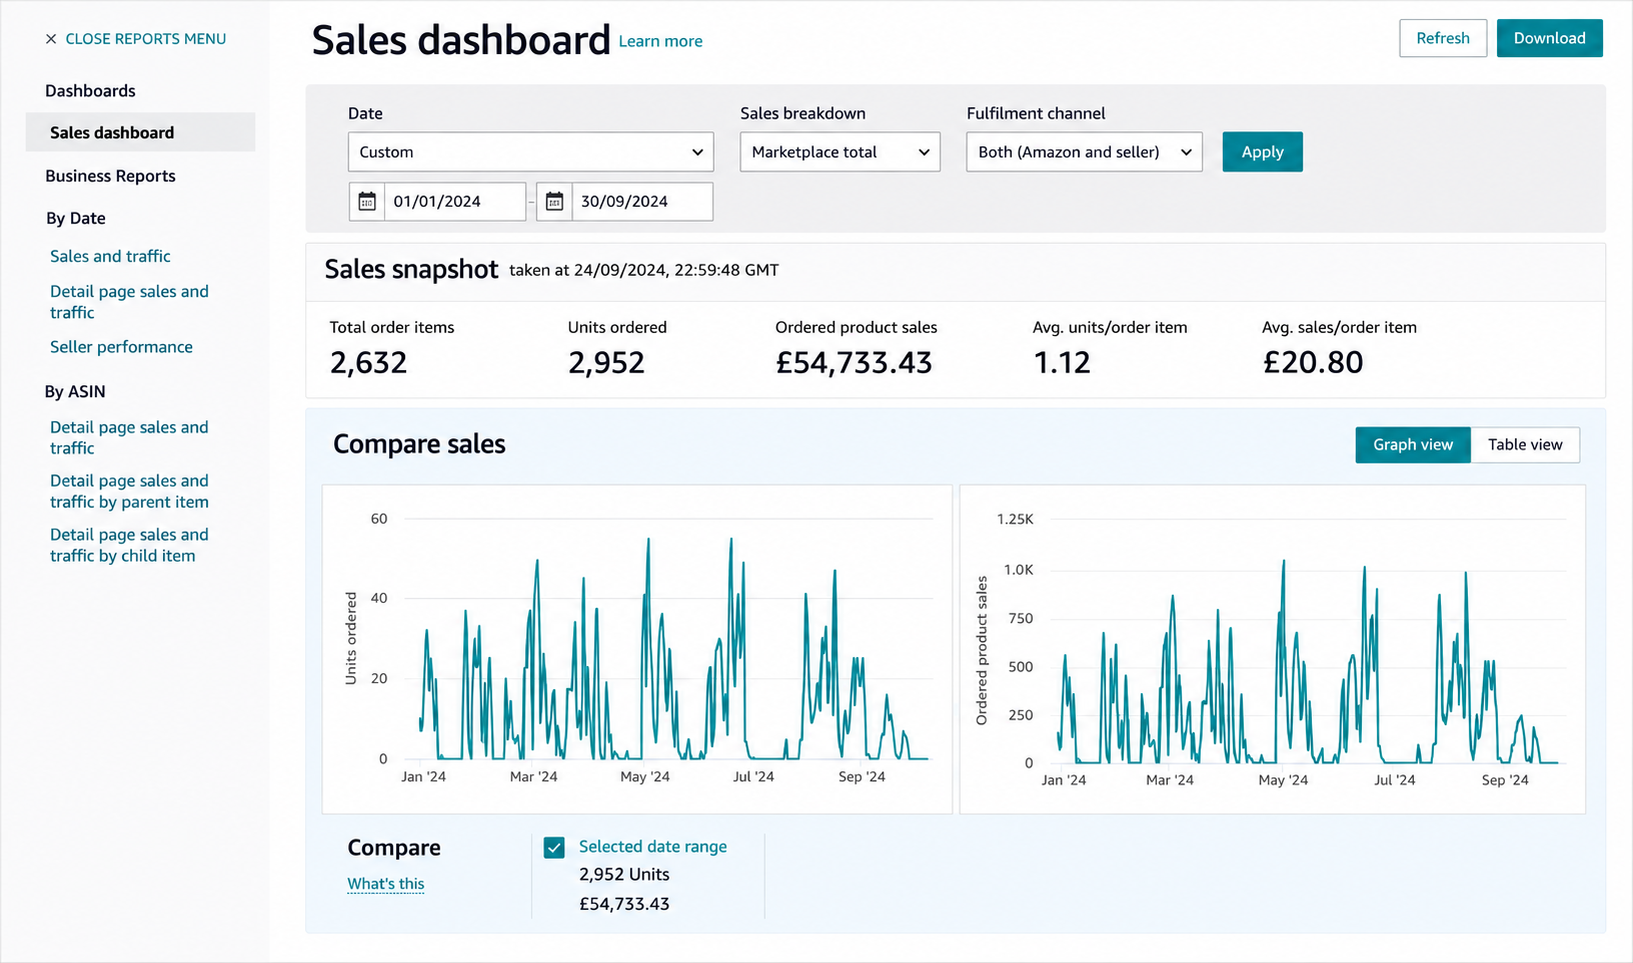Click the Avg. units/order item value 1.12
Viewport: 1633px width, 963px height.
(1062, 362)
